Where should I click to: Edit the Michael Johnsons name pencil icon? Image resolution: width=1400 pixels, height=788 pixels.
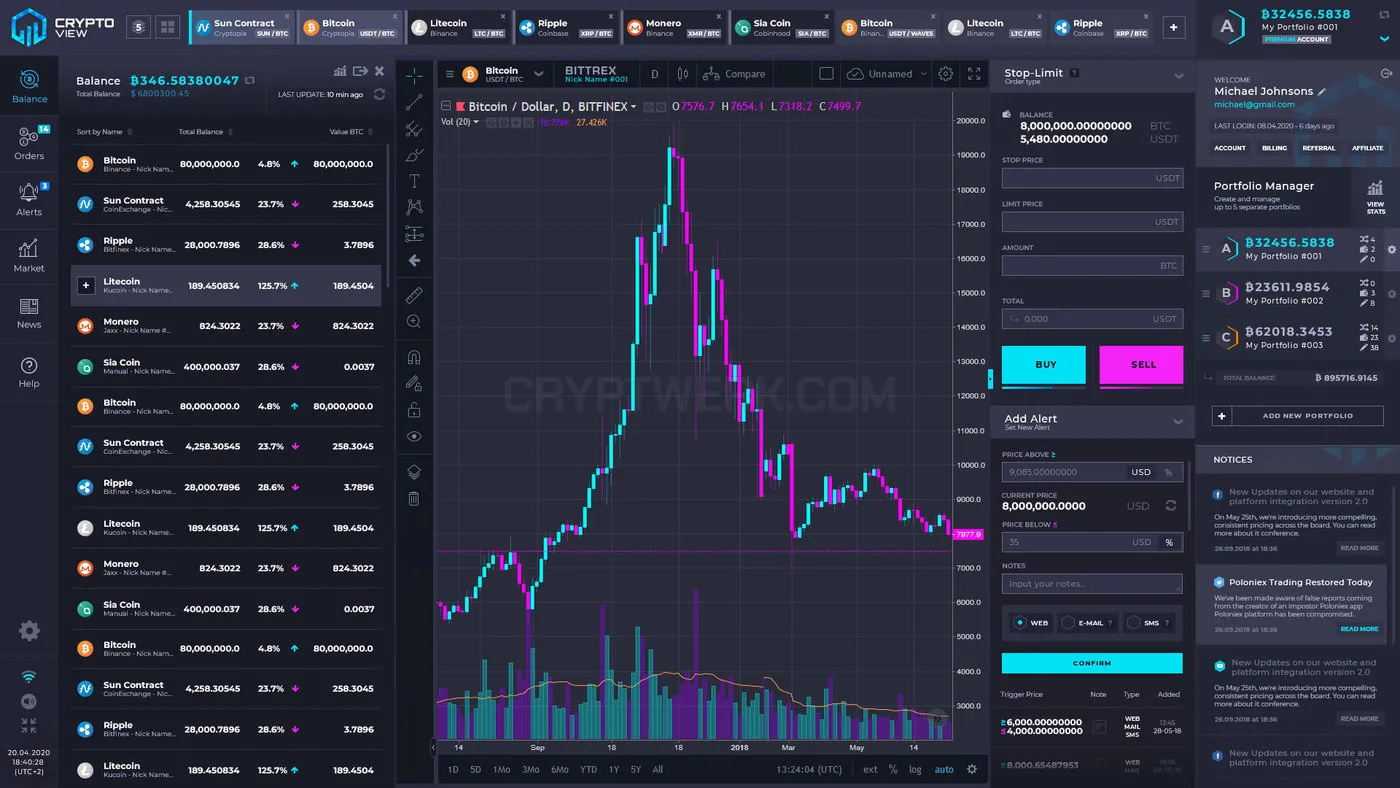1322,91
